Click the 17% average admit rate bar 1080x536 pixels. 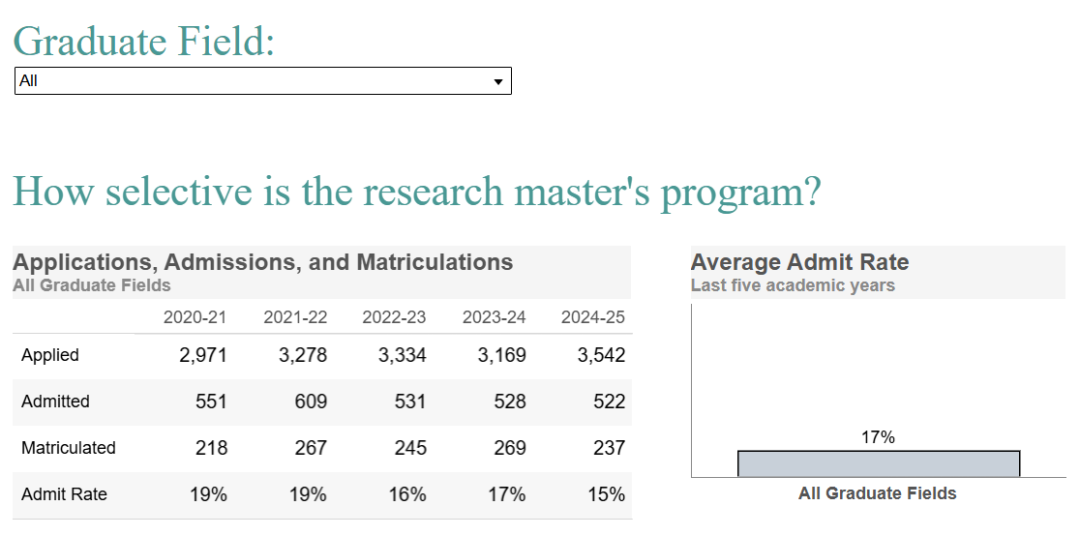pos(878,464)
